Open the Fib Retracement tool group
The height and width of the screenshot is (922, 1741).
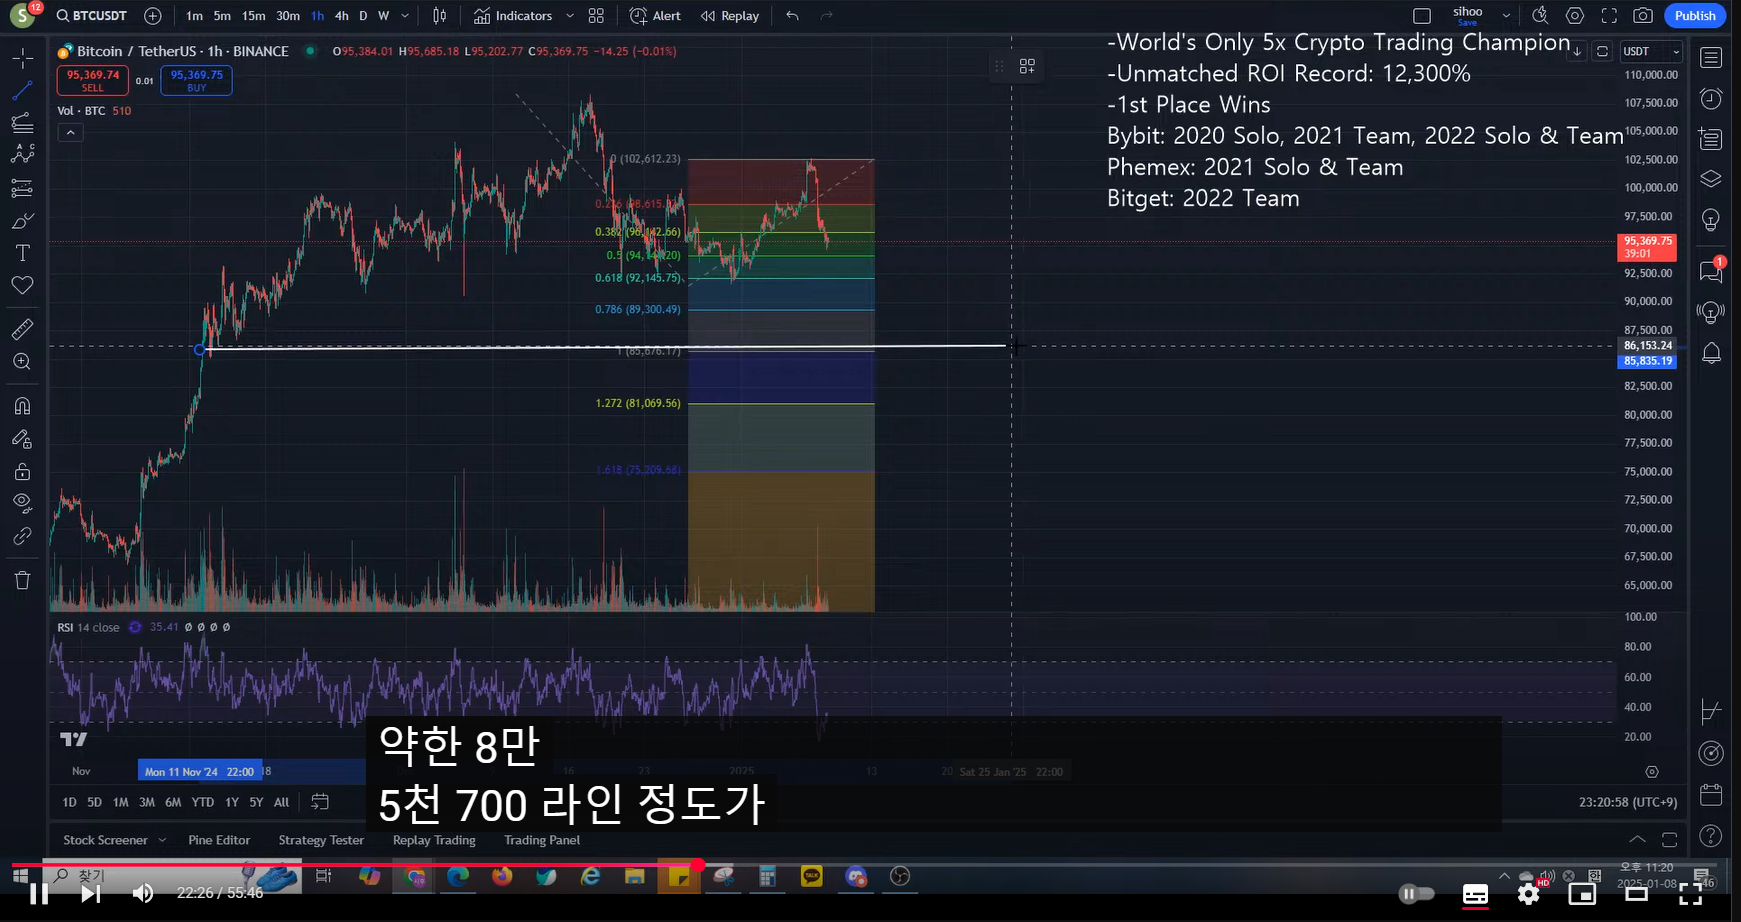click(22, 123)
